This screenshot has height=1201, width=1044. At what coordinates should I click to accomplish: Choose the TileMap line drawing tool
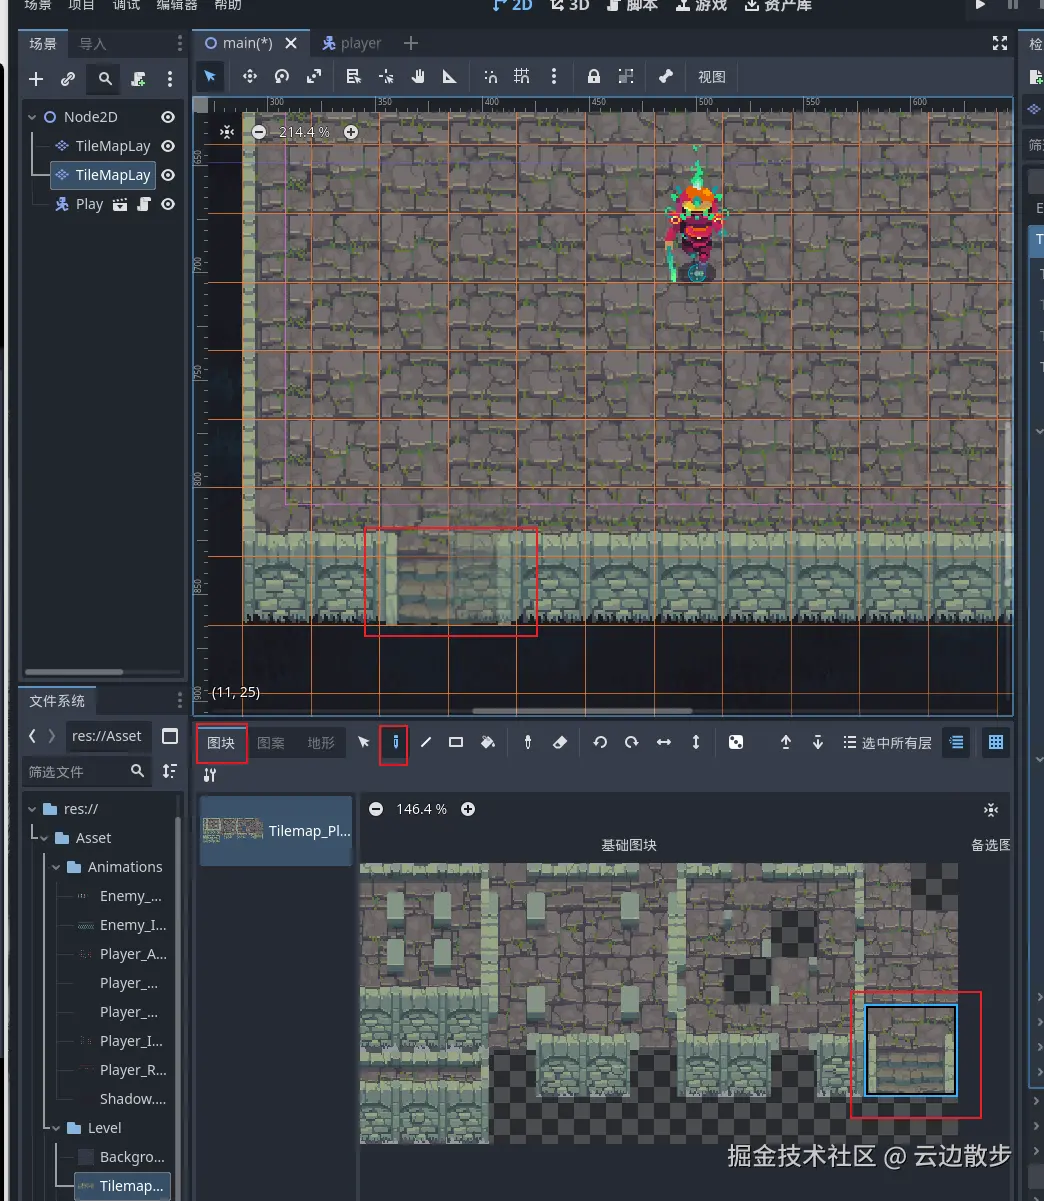pos(426,743)
